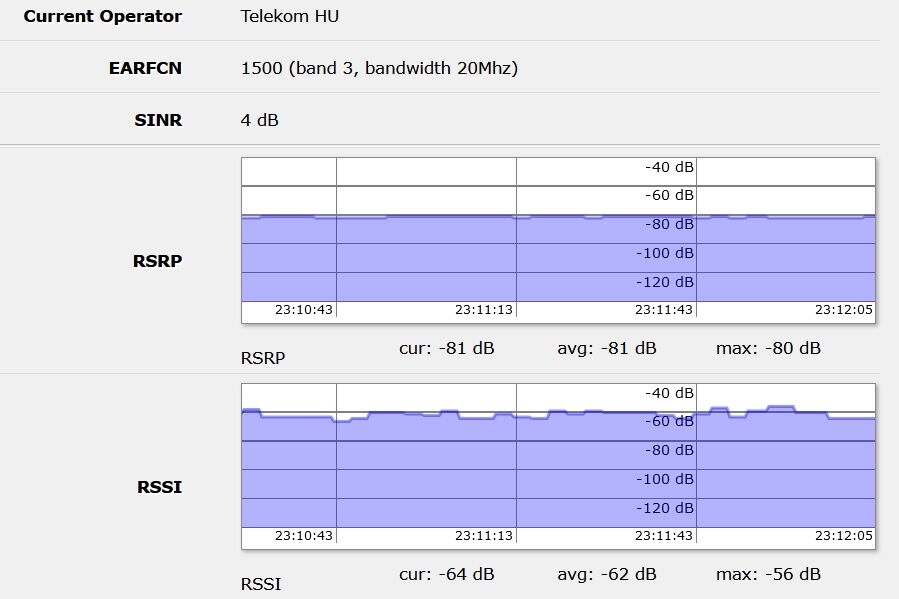This screenshot has width=899, height=599.
Task: Click the SINR label
Action: [158, 120]
